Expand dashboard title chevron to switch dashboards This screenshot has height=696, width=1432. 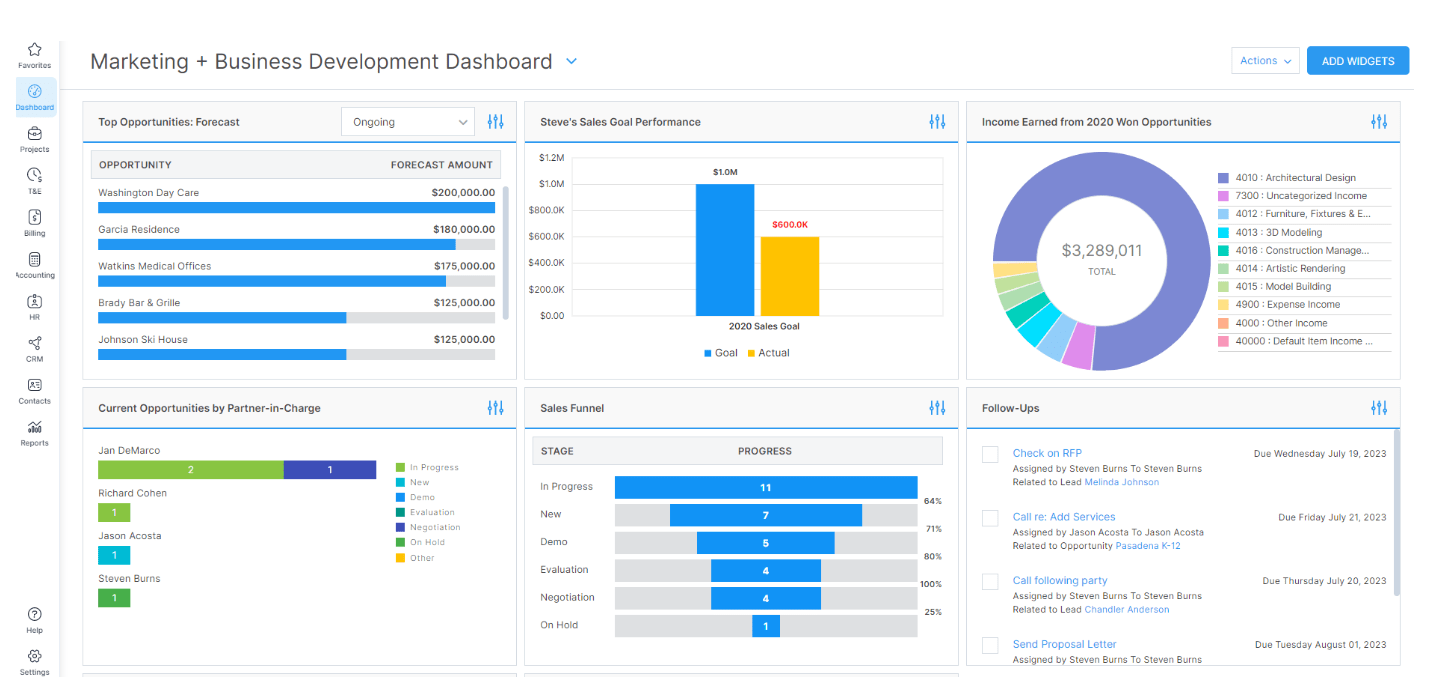pos(571,61)
